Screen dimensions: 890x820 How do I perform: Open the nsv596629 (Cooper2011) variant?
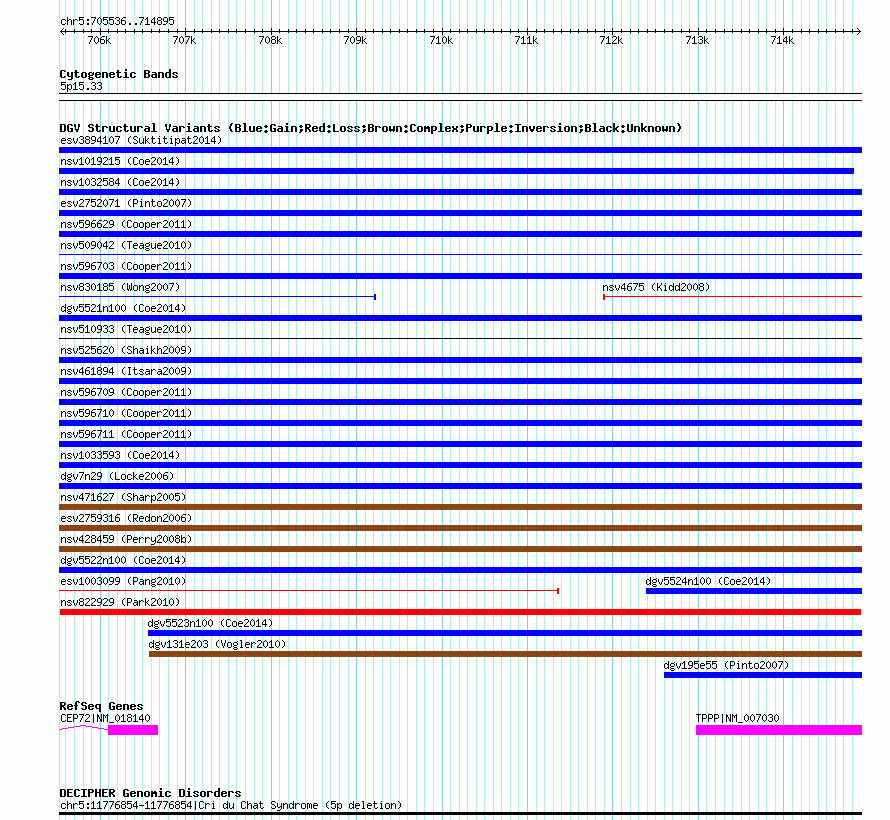[x=126, y=224]
